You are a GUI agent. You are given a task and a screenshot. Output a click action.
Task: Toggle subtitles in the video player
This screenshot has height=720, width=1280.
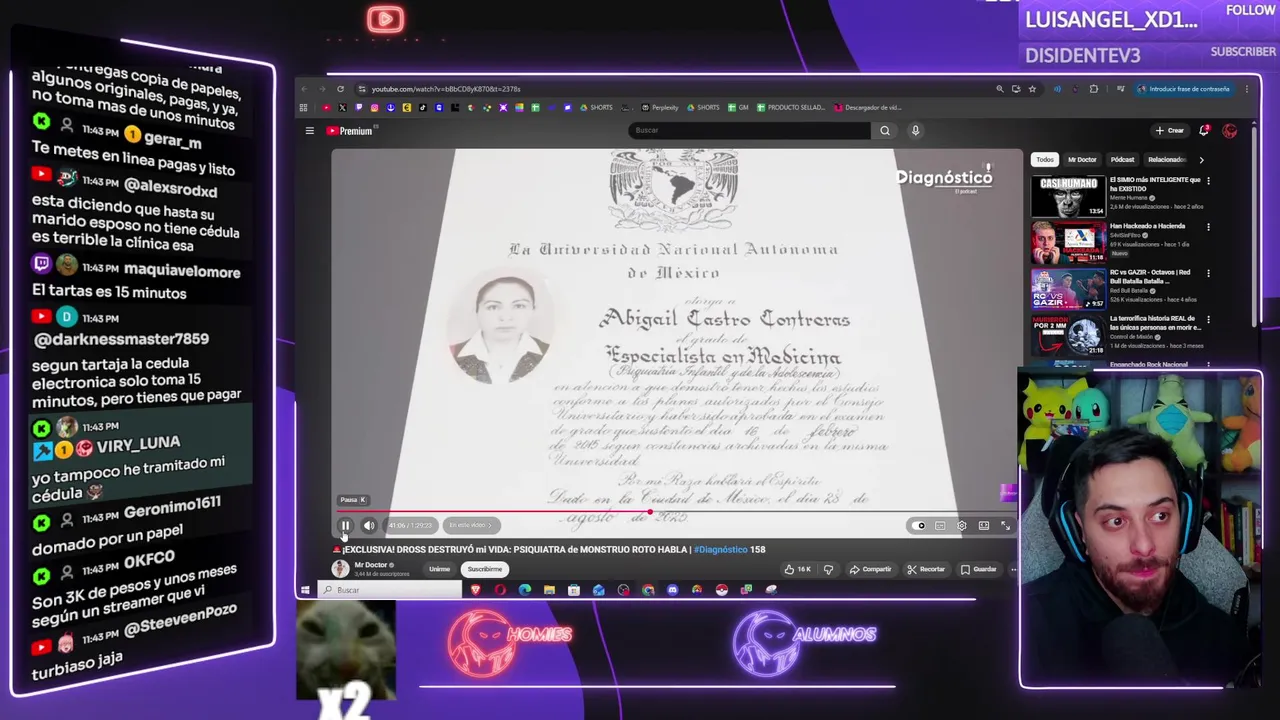pyautogui.click(x=940, y=525)
